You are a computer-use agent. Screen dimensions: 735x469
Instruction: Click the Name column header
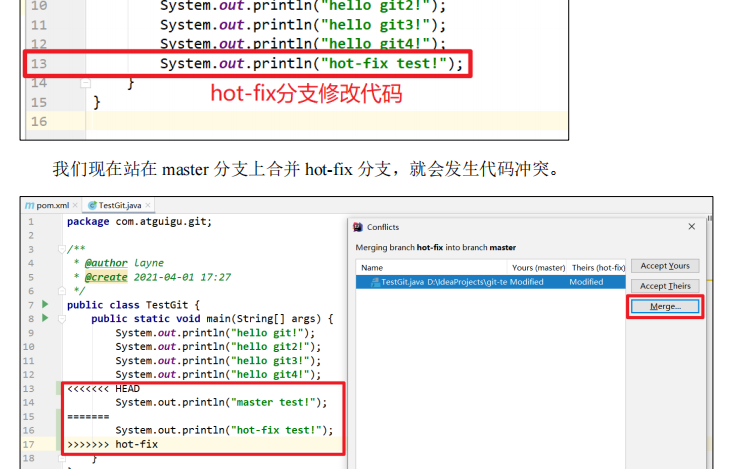[372, 268]
